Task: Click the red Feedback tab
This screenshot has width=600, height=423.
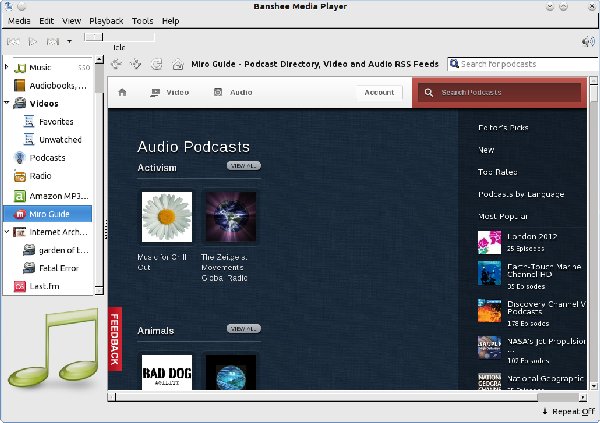Action: coord(115,339)
